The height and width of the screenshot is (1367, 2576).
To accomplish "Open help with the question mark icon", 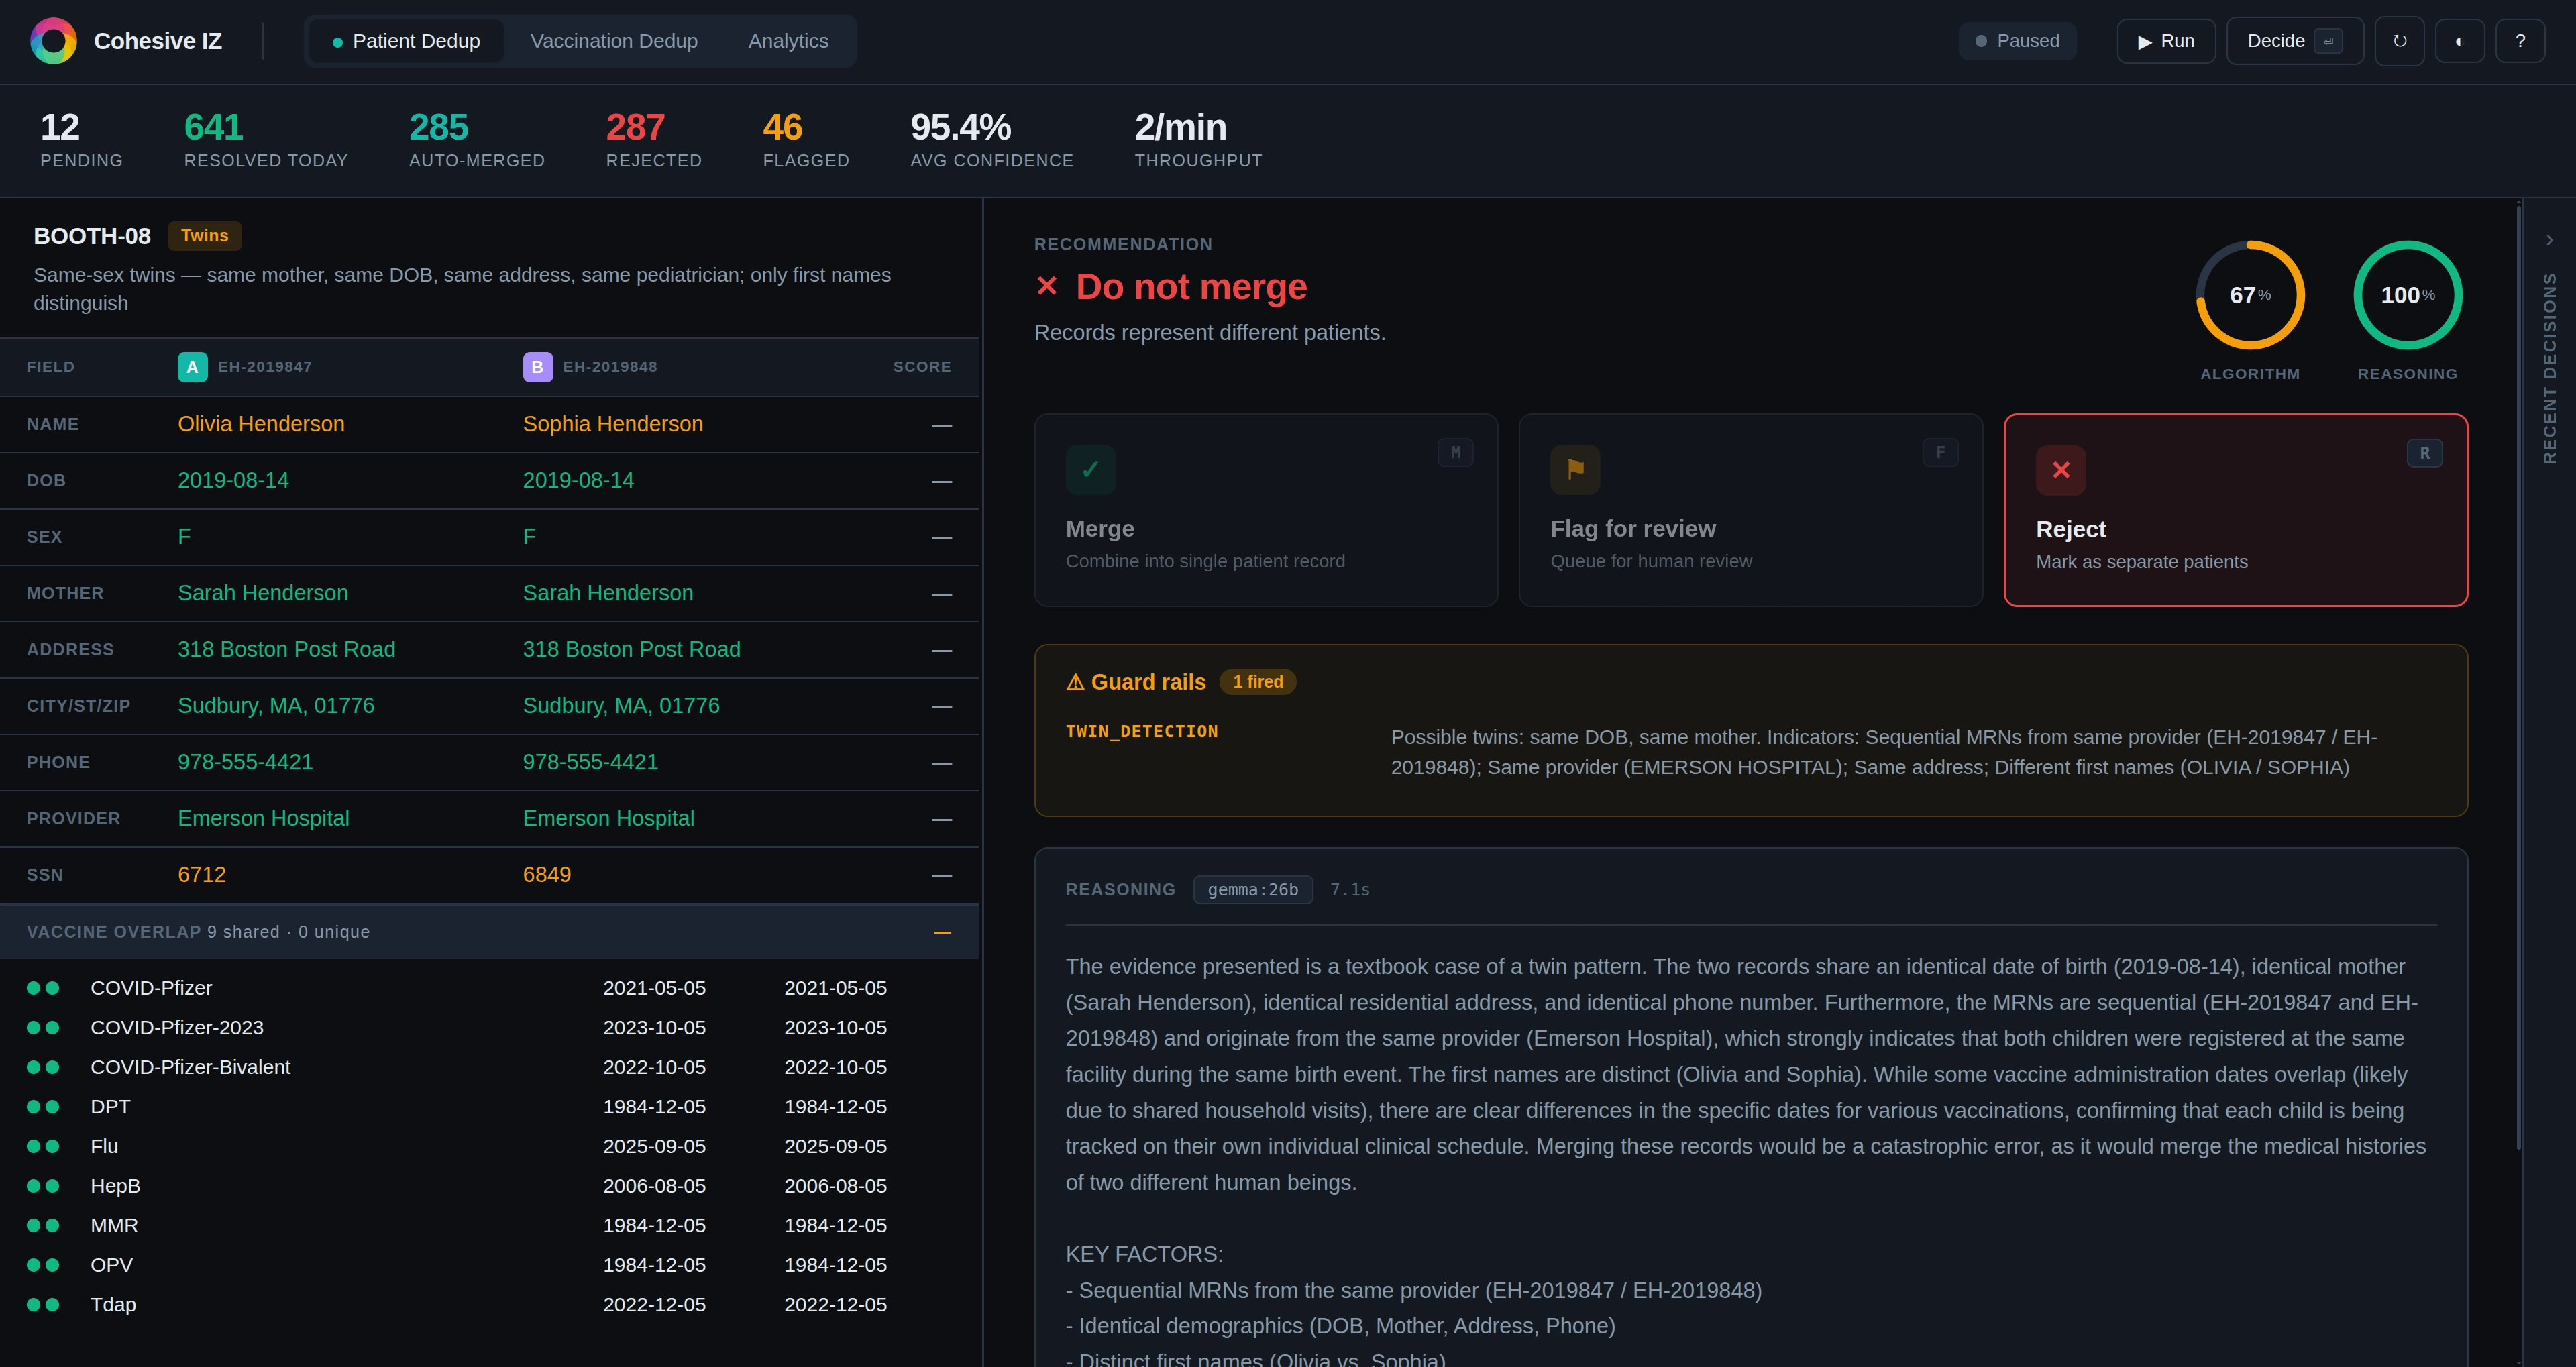I will (2520, 41).
